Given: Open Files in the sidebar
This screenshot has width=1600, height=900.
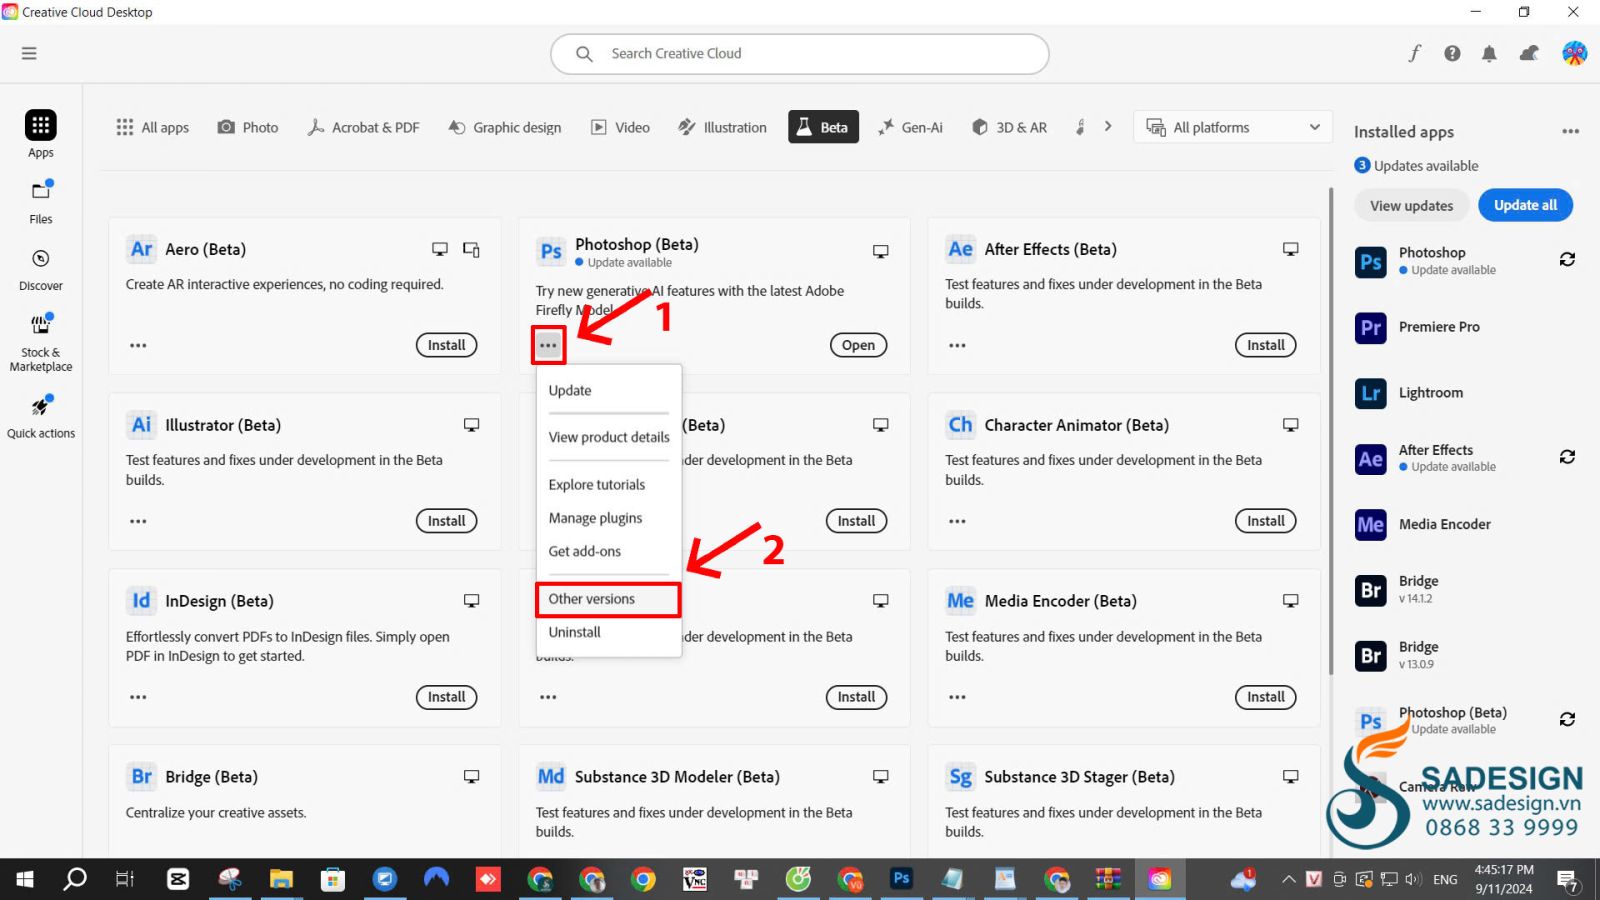Looking at the screenshot, I should pyautogui.click(x=41, y=202).
